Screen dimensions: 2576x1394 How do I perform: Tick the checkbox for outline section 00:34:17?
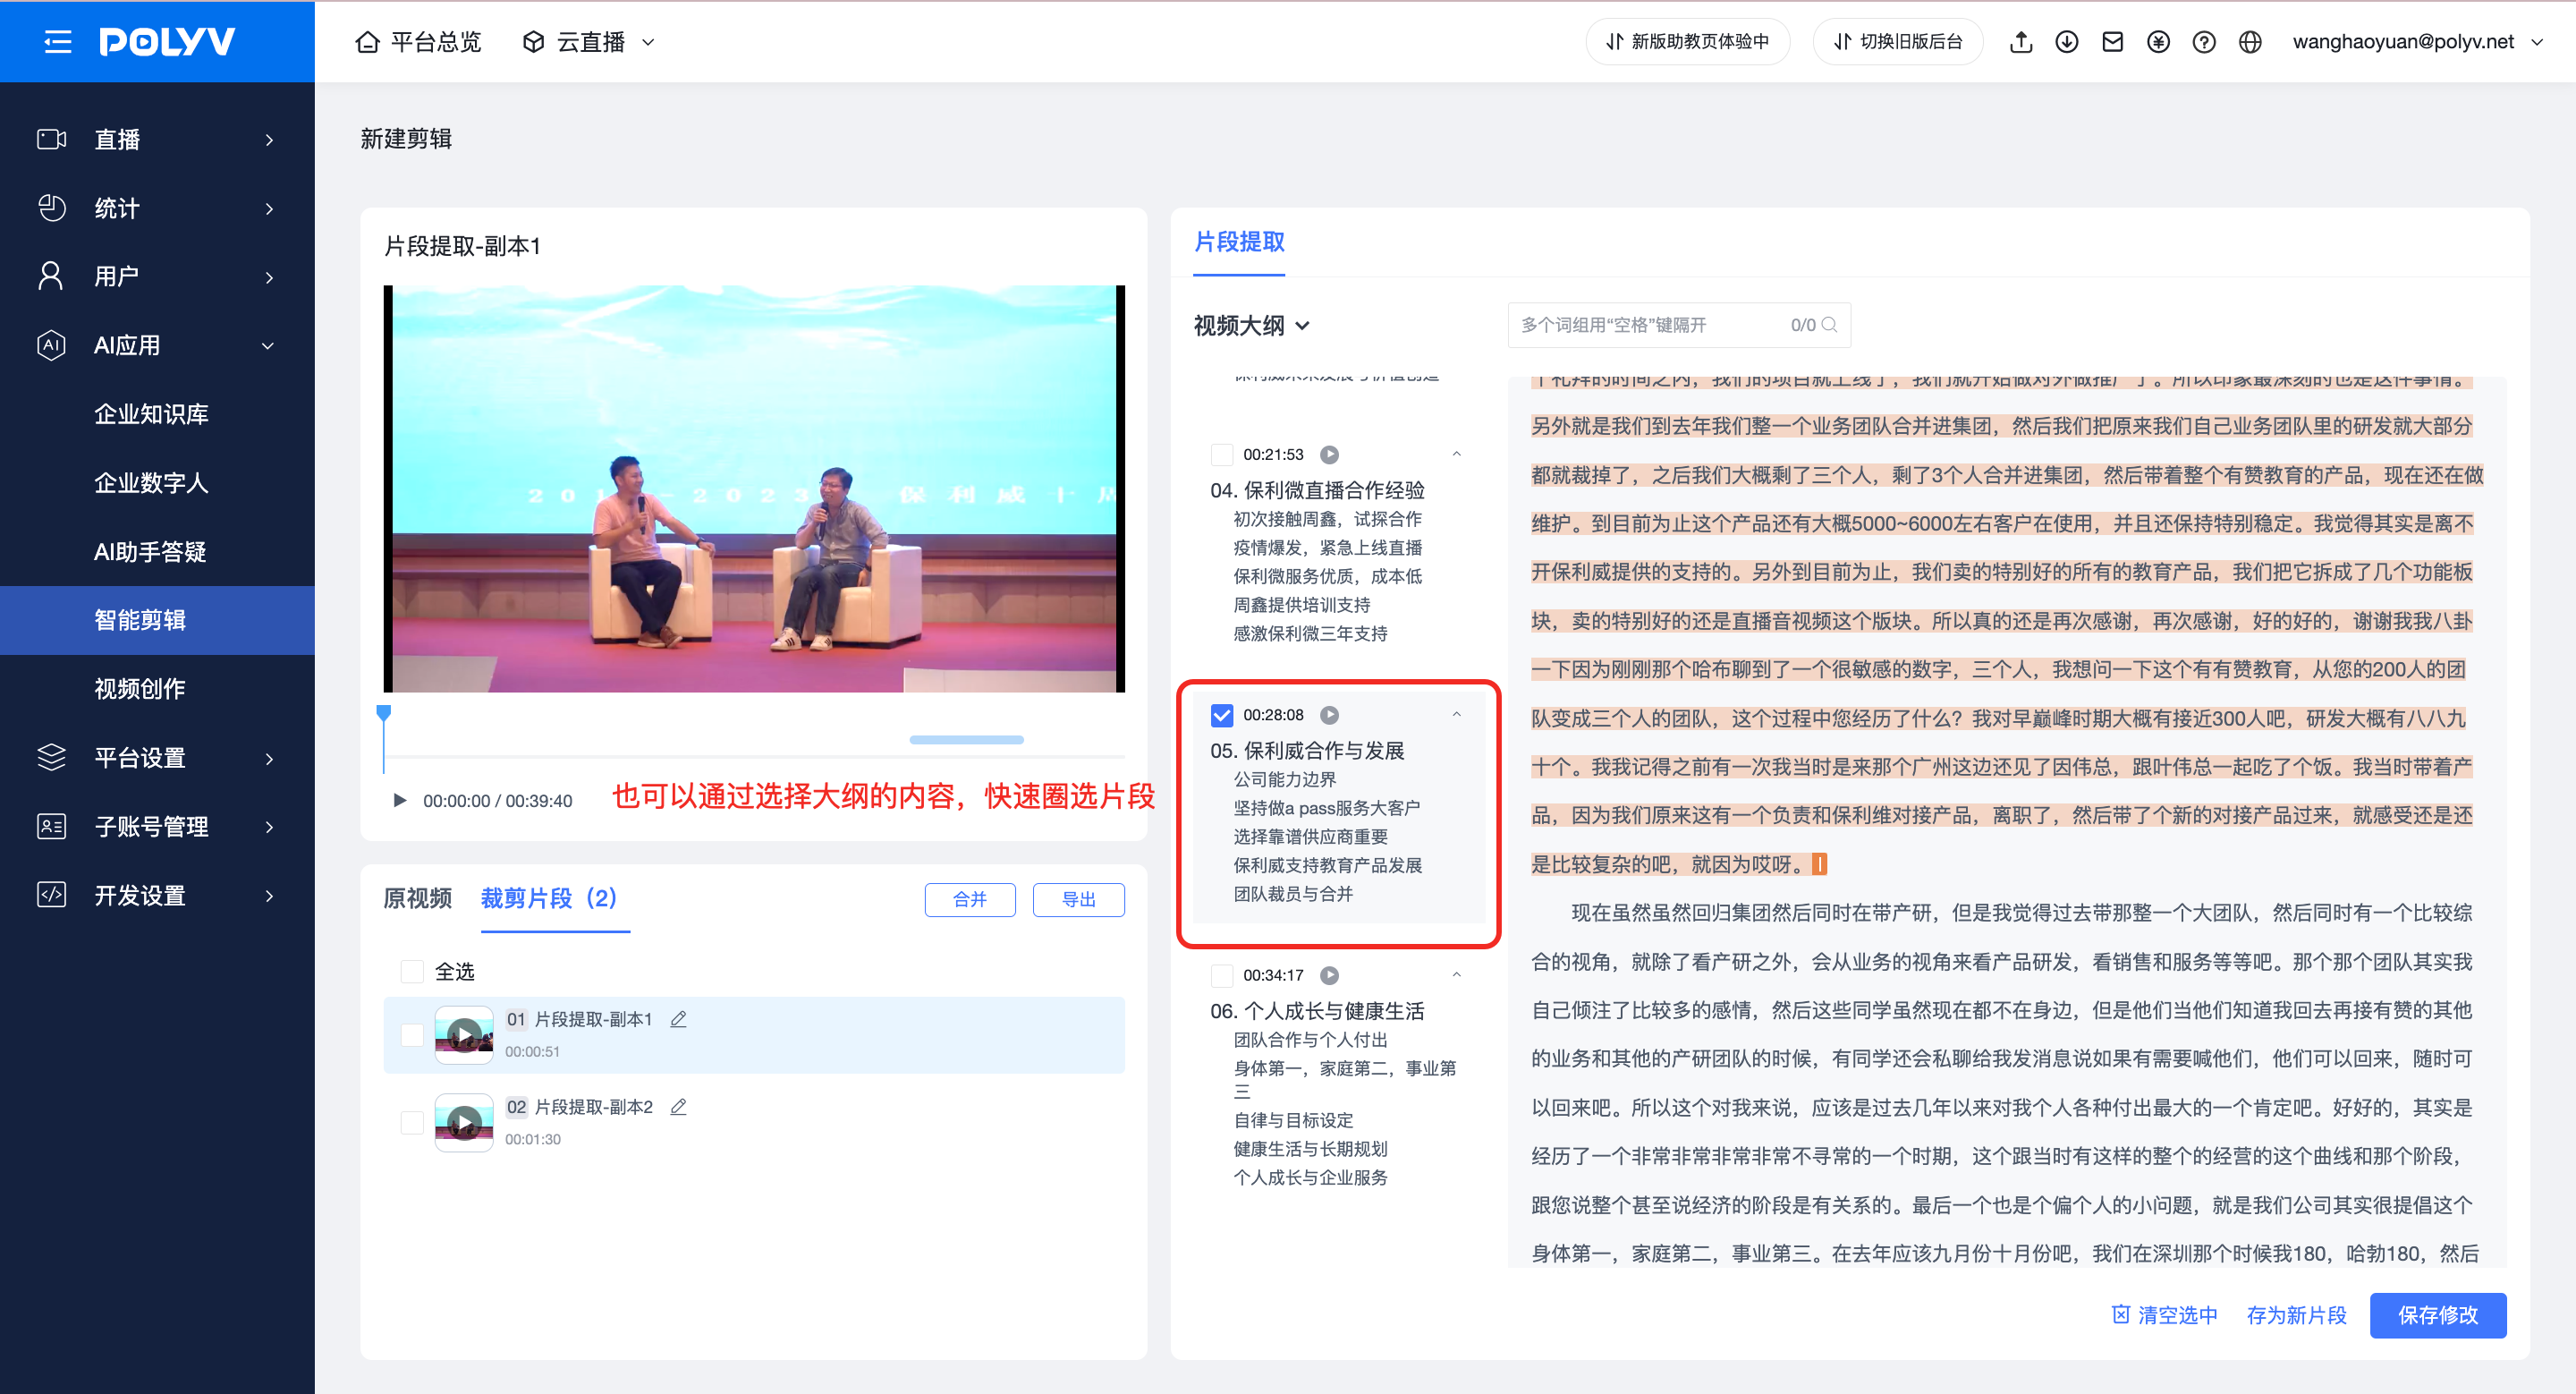coord(1221,975)
